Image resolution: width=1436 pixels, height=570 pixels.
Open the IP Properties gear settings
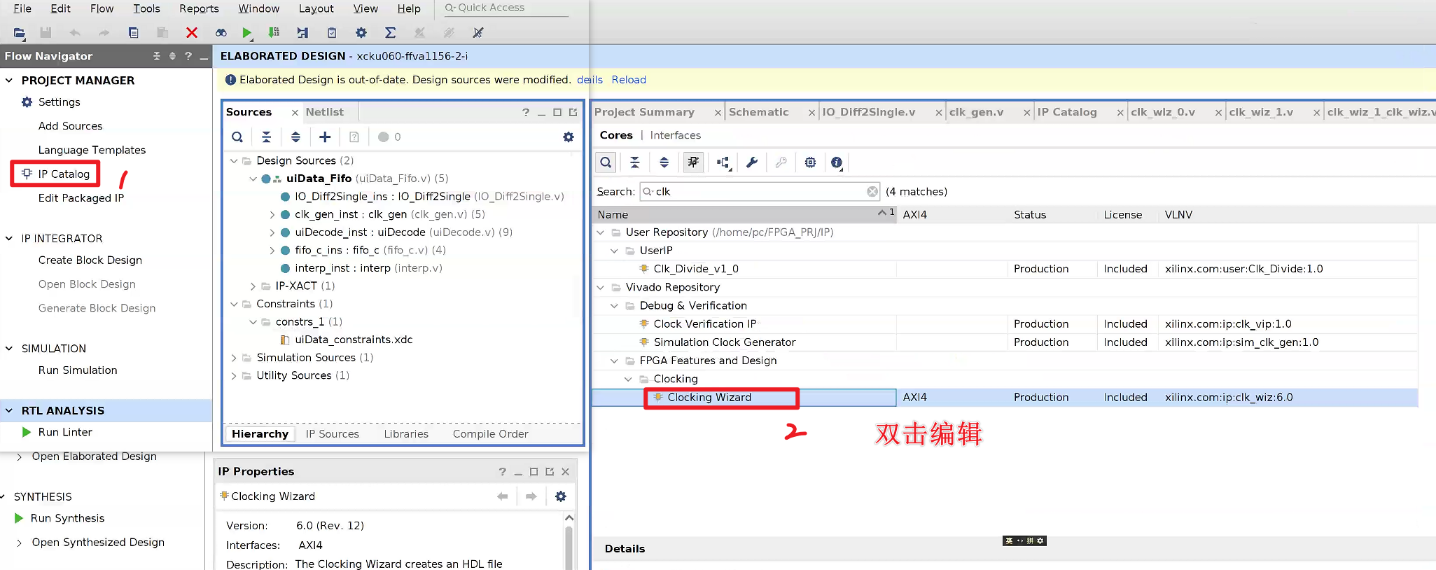(560, 496)
